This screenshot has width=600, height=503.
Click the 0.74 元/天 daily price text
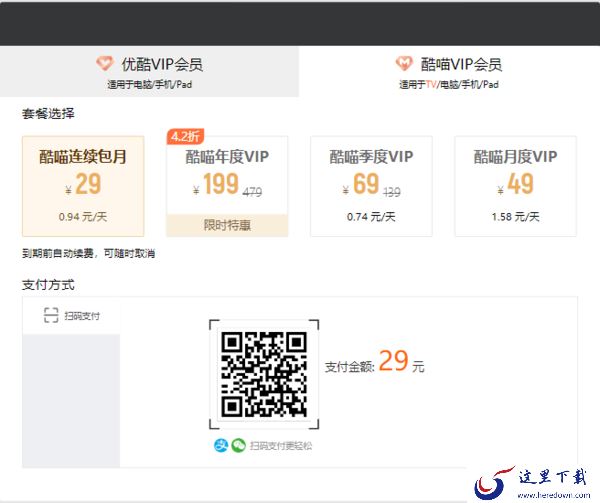coord(371,217)
